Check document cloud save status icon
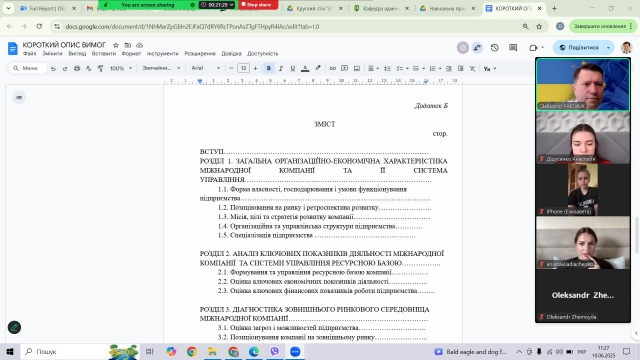Screen dimensions: 640x360 (140, 45)
